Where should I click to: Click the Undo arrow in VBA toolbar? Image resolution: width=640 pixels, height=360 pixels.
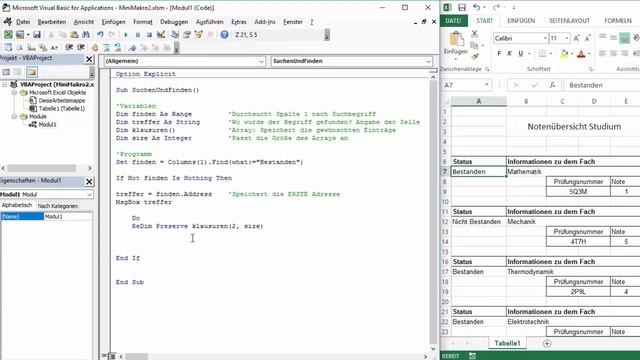coord(100,35)
